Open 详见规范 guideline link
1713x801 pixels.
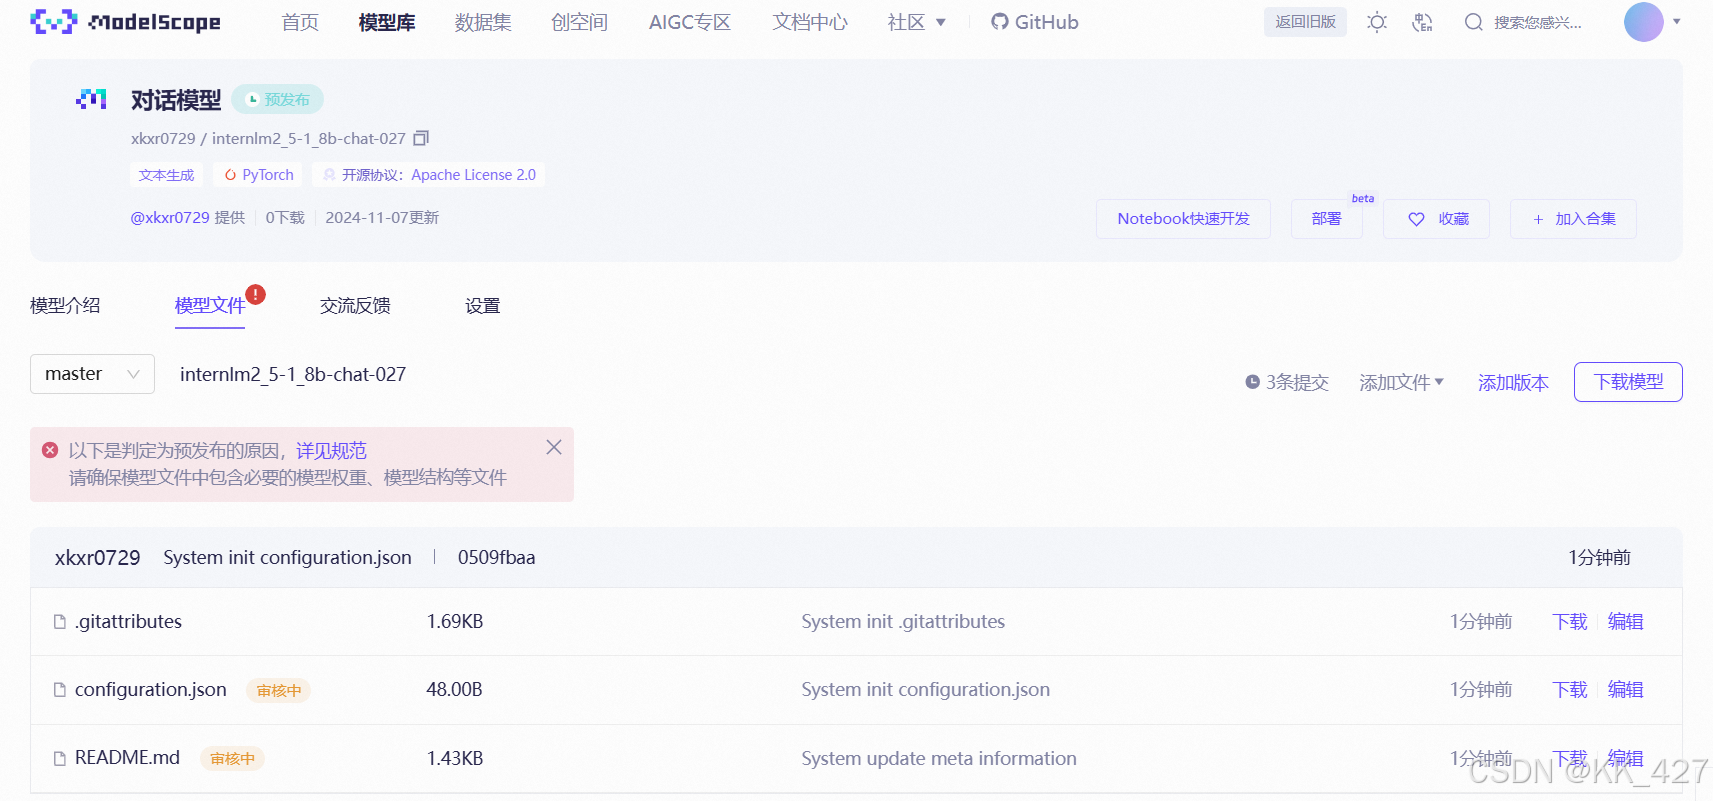[x=331, y=451]
